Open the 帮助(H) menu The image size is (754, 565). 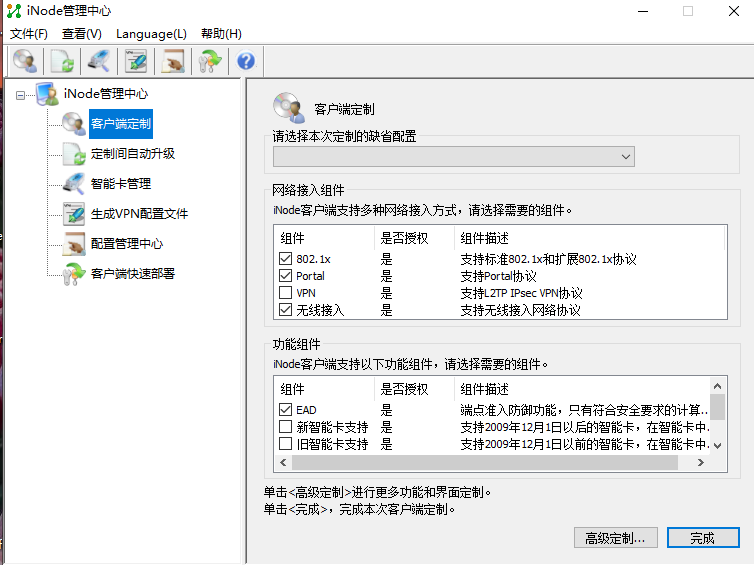[221, 34]
